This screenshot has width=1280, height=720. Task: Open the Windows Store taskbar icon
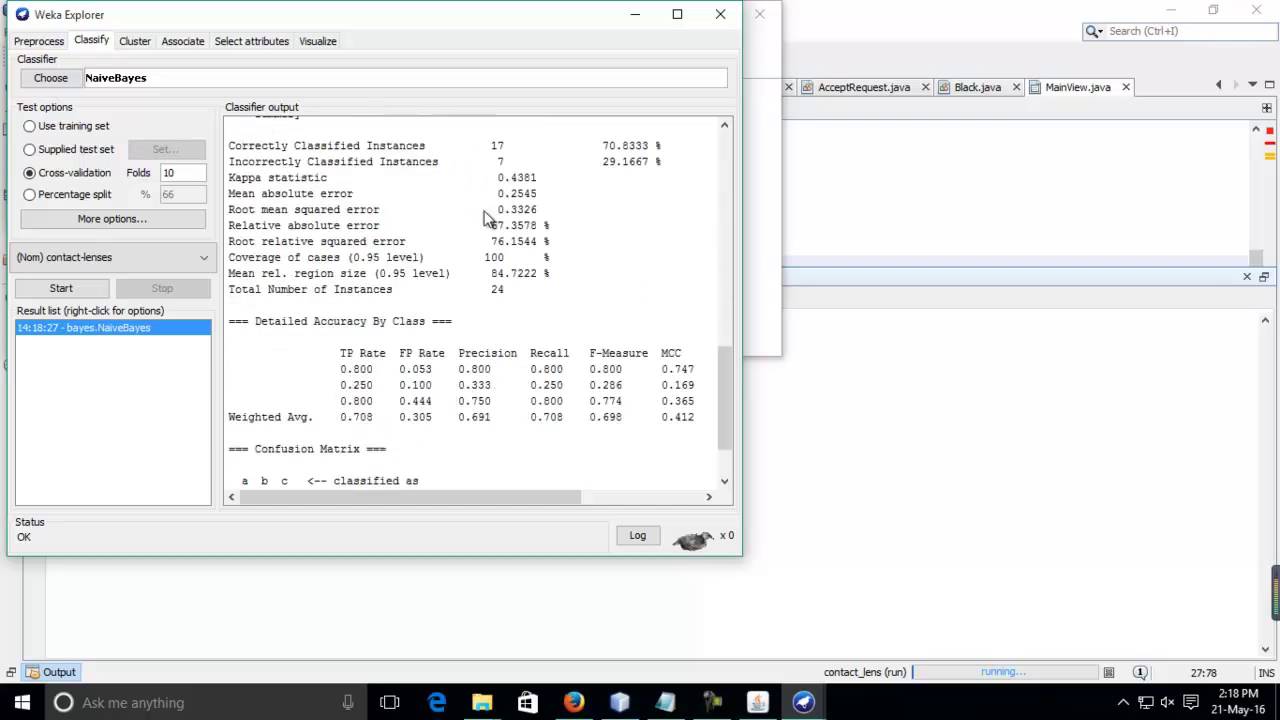527,702
